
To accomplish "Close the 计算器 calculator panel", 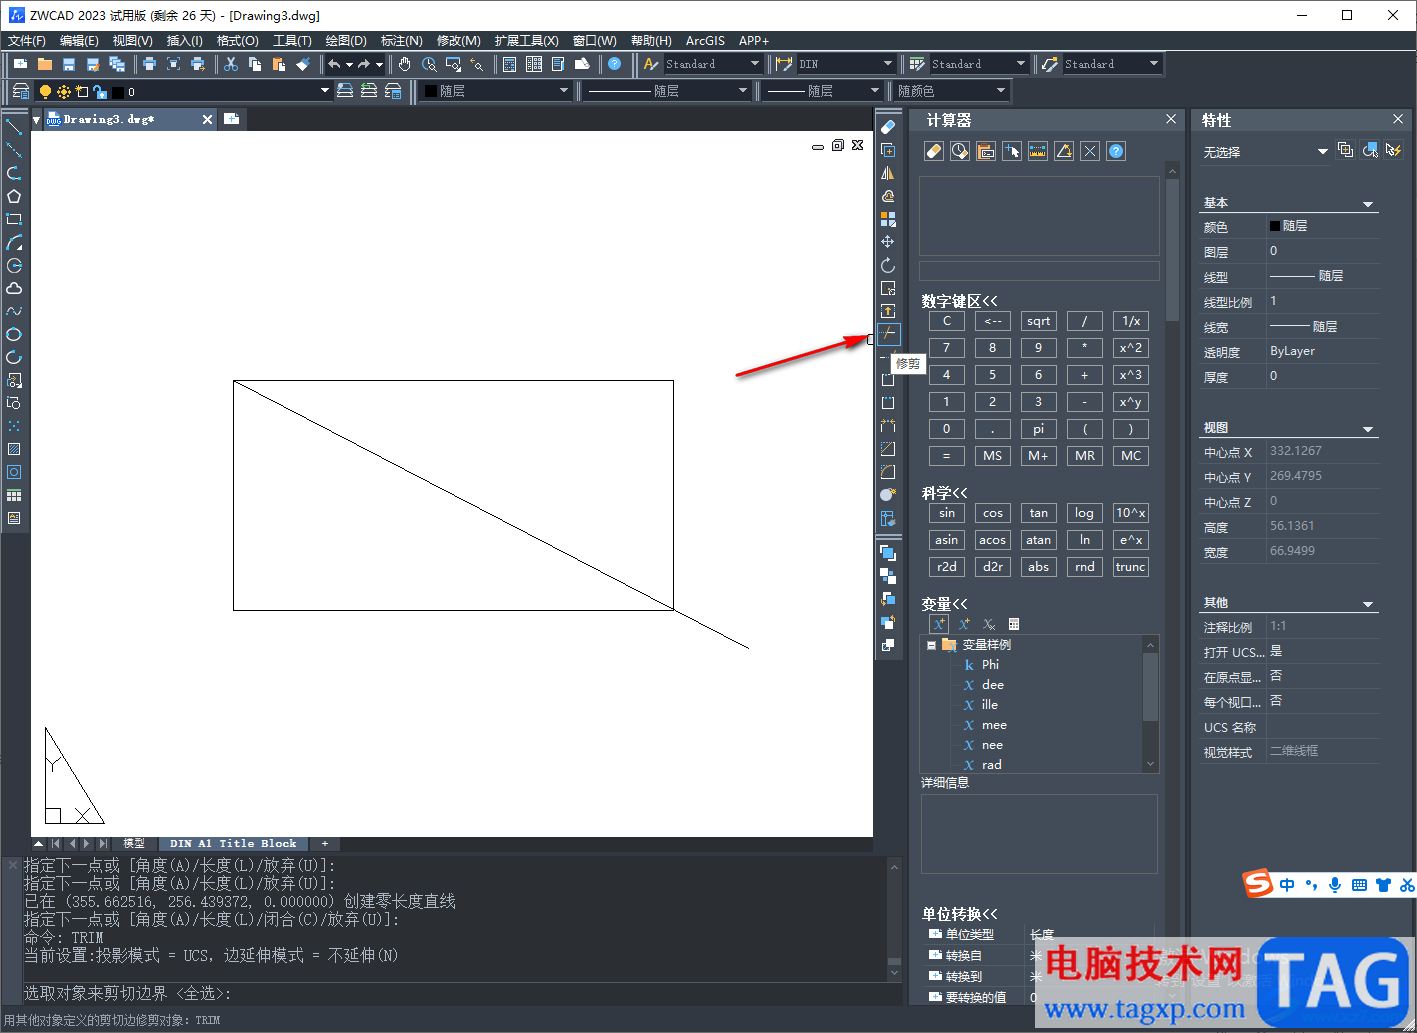I will pyautogui.click(x=1171, y=119).
